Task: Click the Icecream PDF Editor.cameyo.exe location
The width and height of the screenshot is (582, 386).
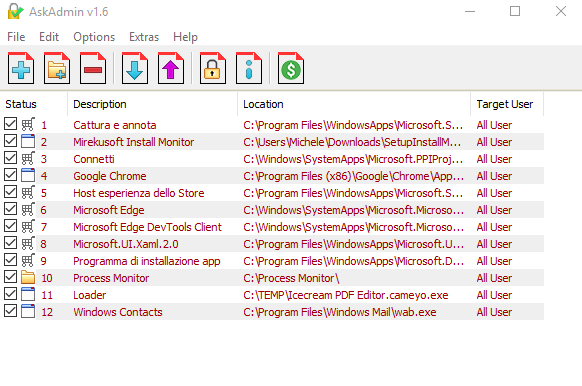Action: pos(346,295)
